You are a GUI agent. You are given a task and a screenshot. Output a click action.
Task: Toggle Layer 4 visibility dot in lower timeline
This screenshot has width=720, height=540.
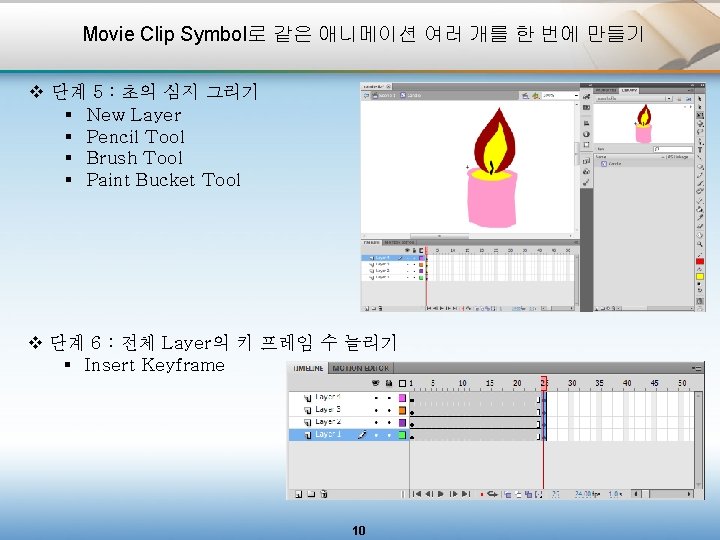click(376, 398)
